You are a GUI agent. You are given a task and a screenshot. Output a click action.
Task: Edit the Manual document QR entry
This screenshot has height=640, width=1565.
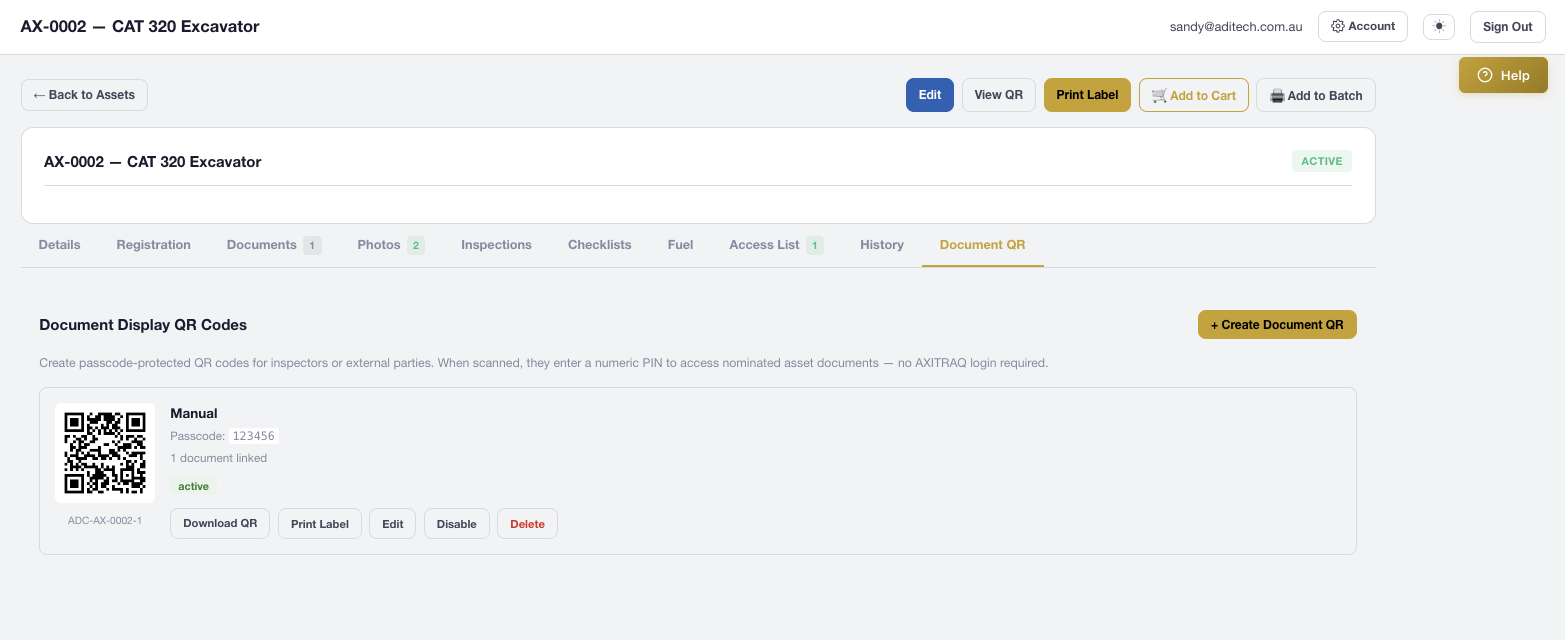[x=393, y=523]
